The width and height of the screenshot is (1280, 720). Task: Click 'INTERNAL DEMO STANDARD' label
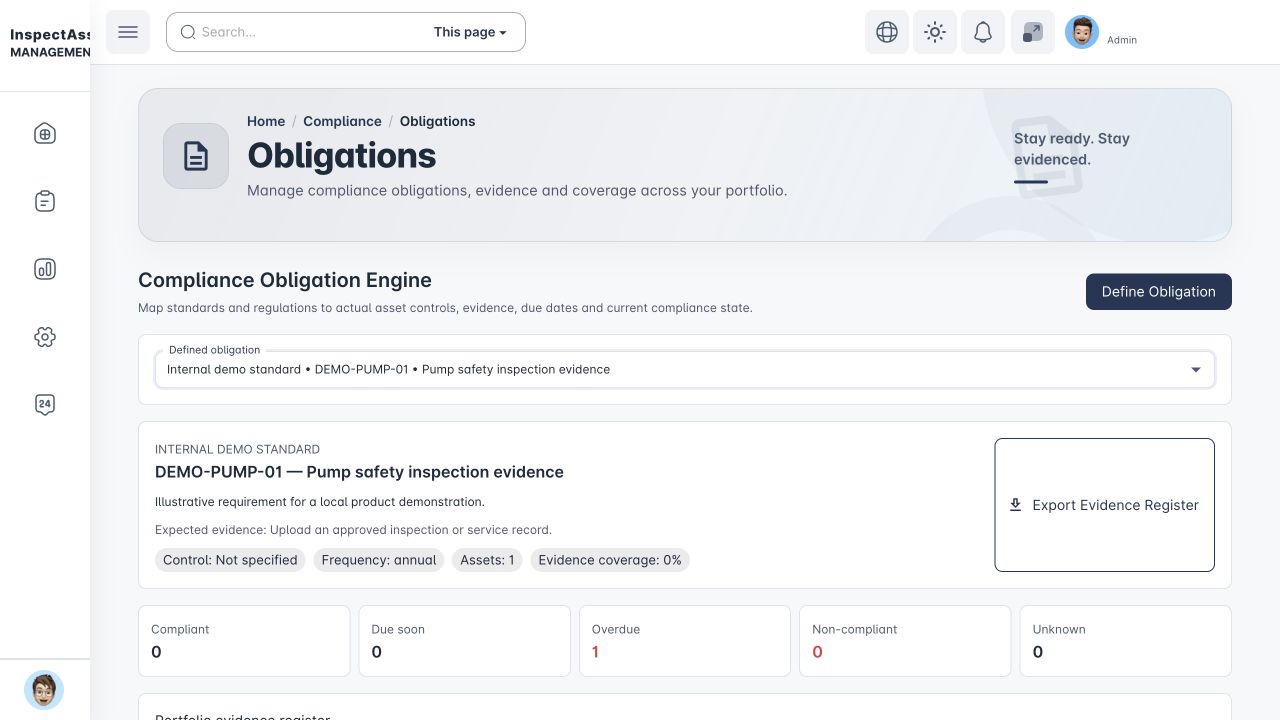click(x=237, y=449)
